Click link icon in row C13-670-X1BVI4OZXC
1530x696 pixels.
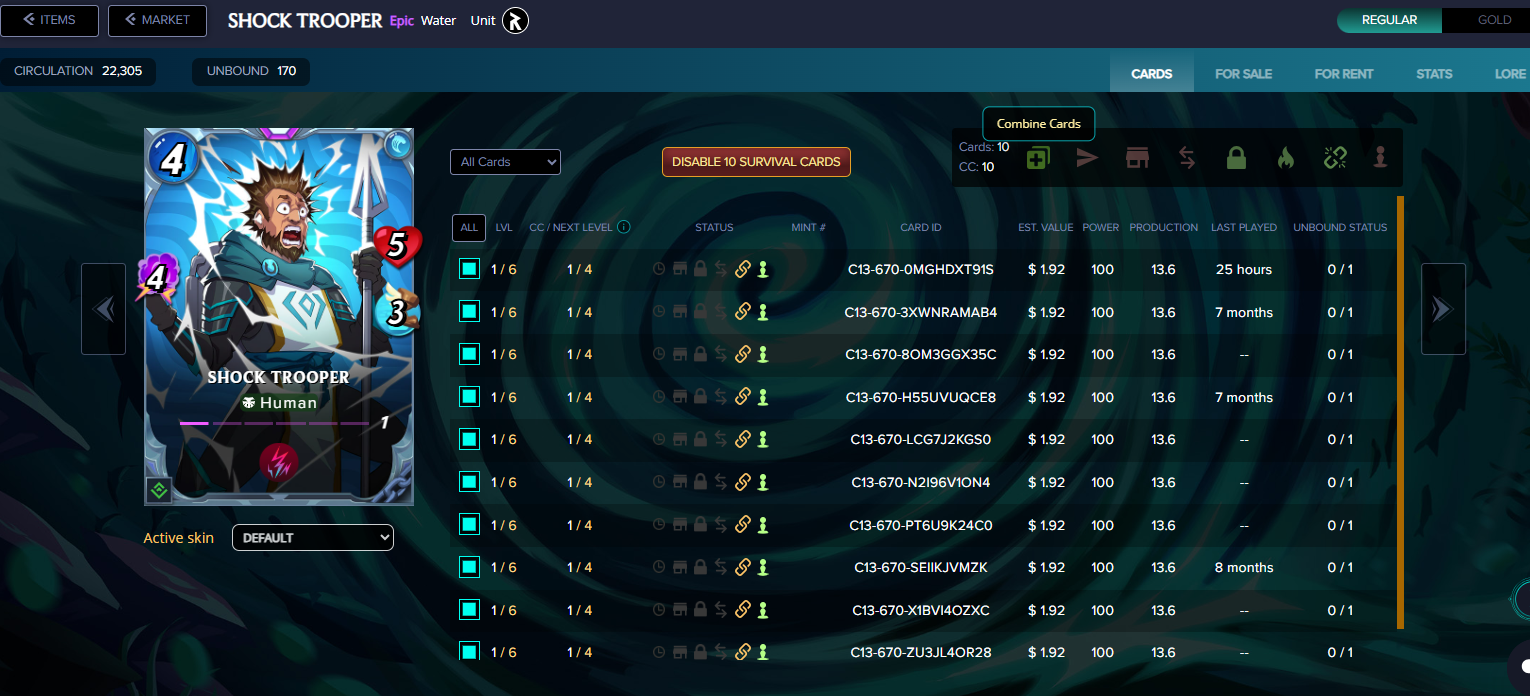(743, 610)
